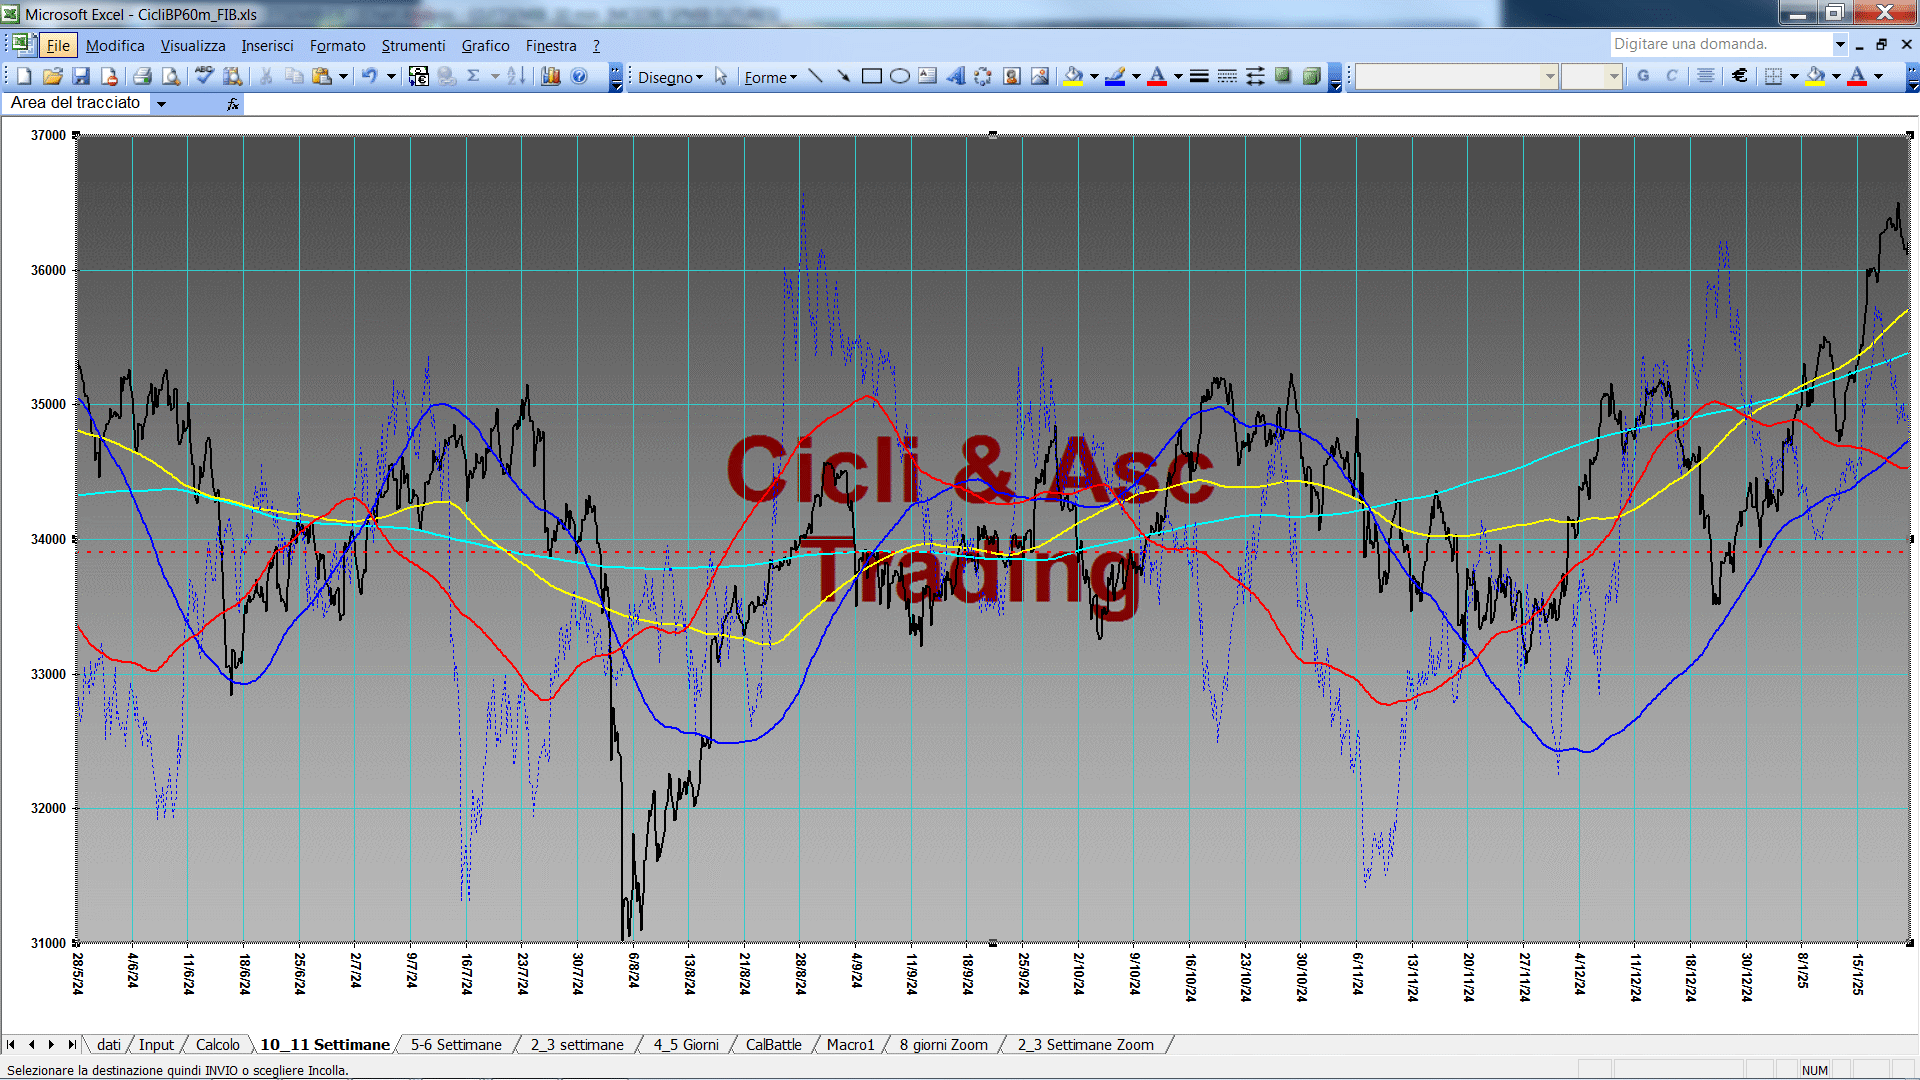Viewport: 1920px width, 1080px height.
Task: Expand the Forme shapes menu
Action: 770,77
